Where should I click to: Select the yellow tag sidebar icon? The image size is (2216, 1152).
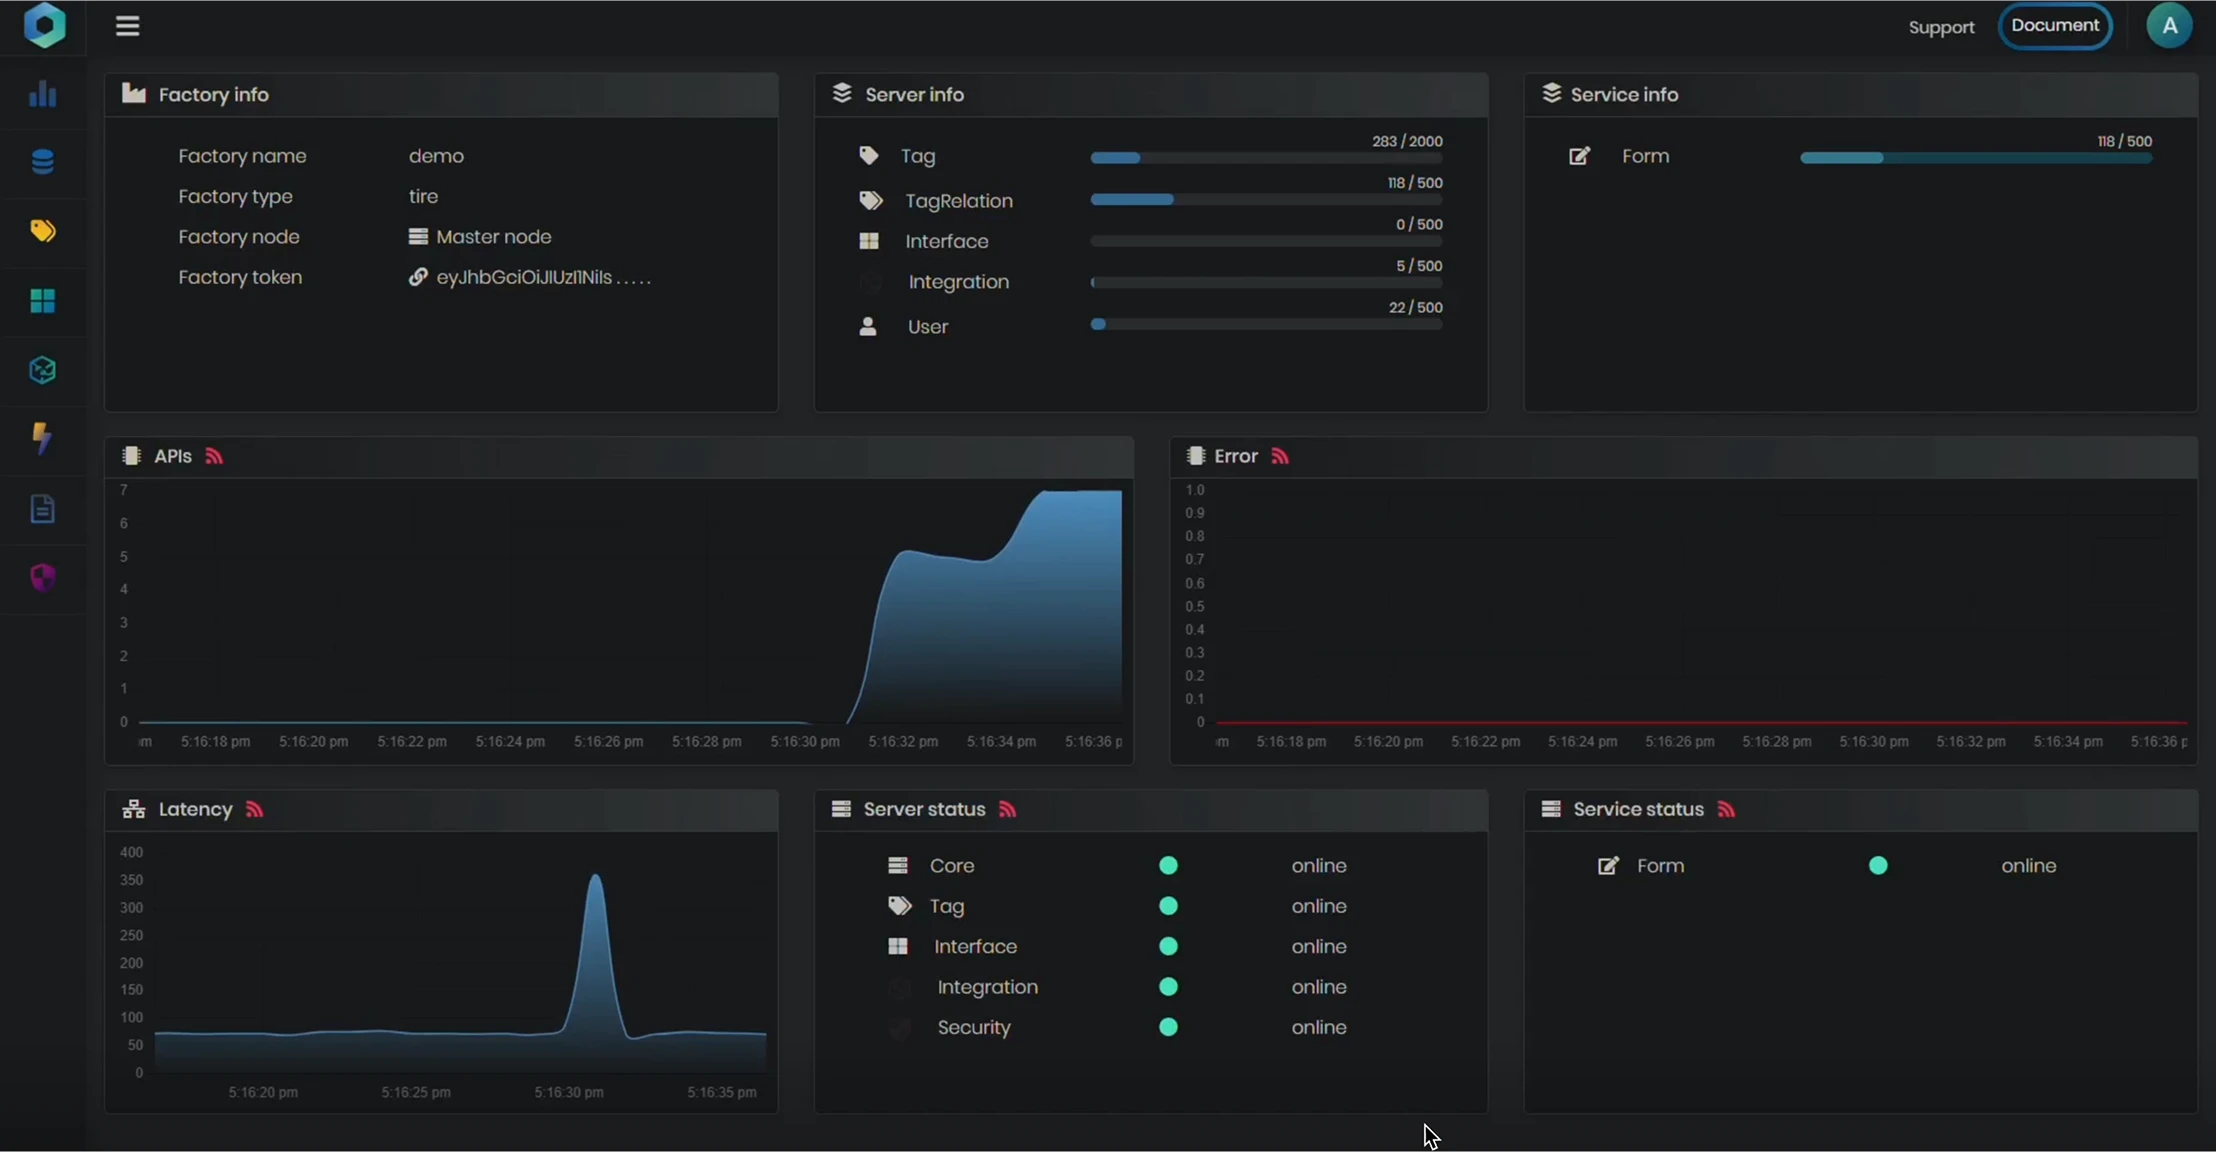[42, 231]
